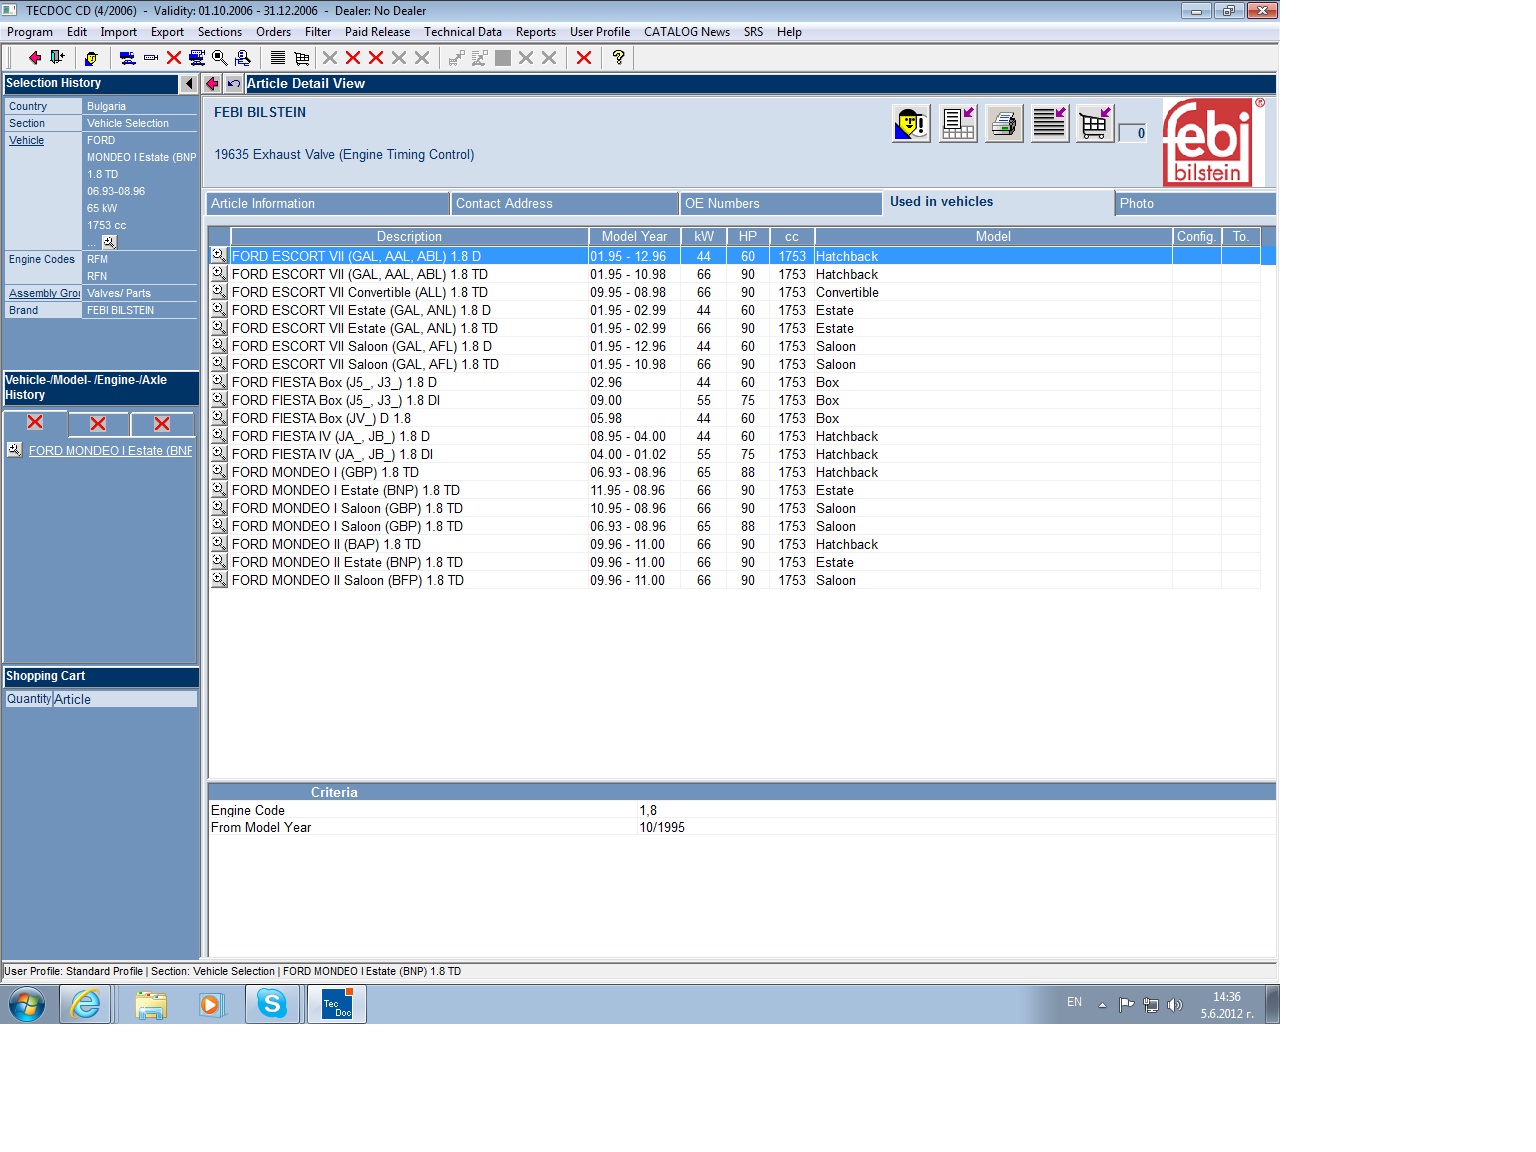Image resolution: width=1536 pixels, height=1152 pixels.
Task: Open FORD MONDEO I Estate history link
Action: [110, 451]
